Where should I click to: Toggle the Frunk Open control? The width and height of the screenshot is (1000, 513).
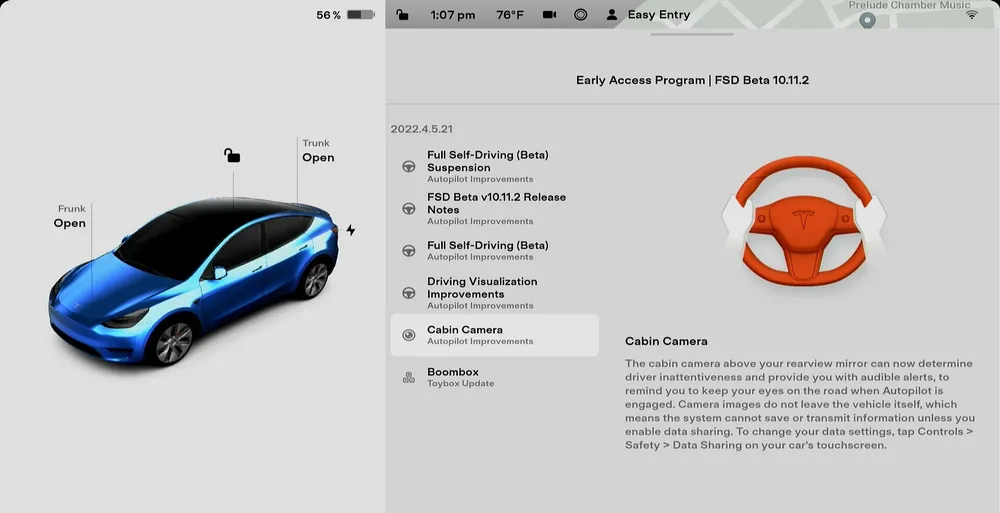click(70, 216)
